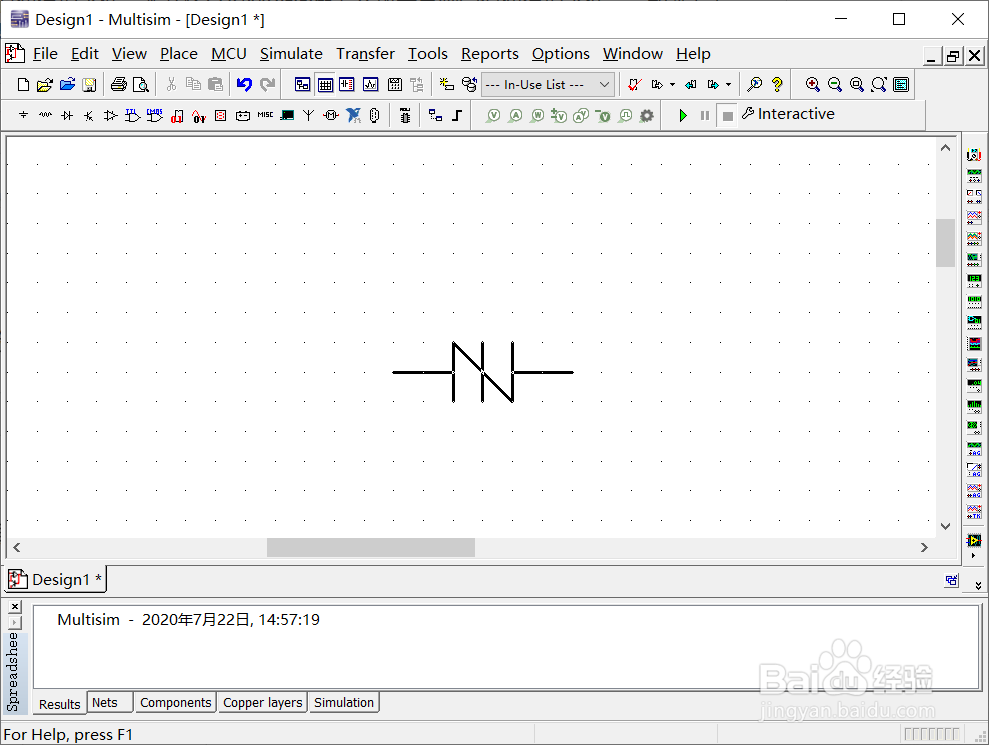Open Print Preview icon

point(141,85)
